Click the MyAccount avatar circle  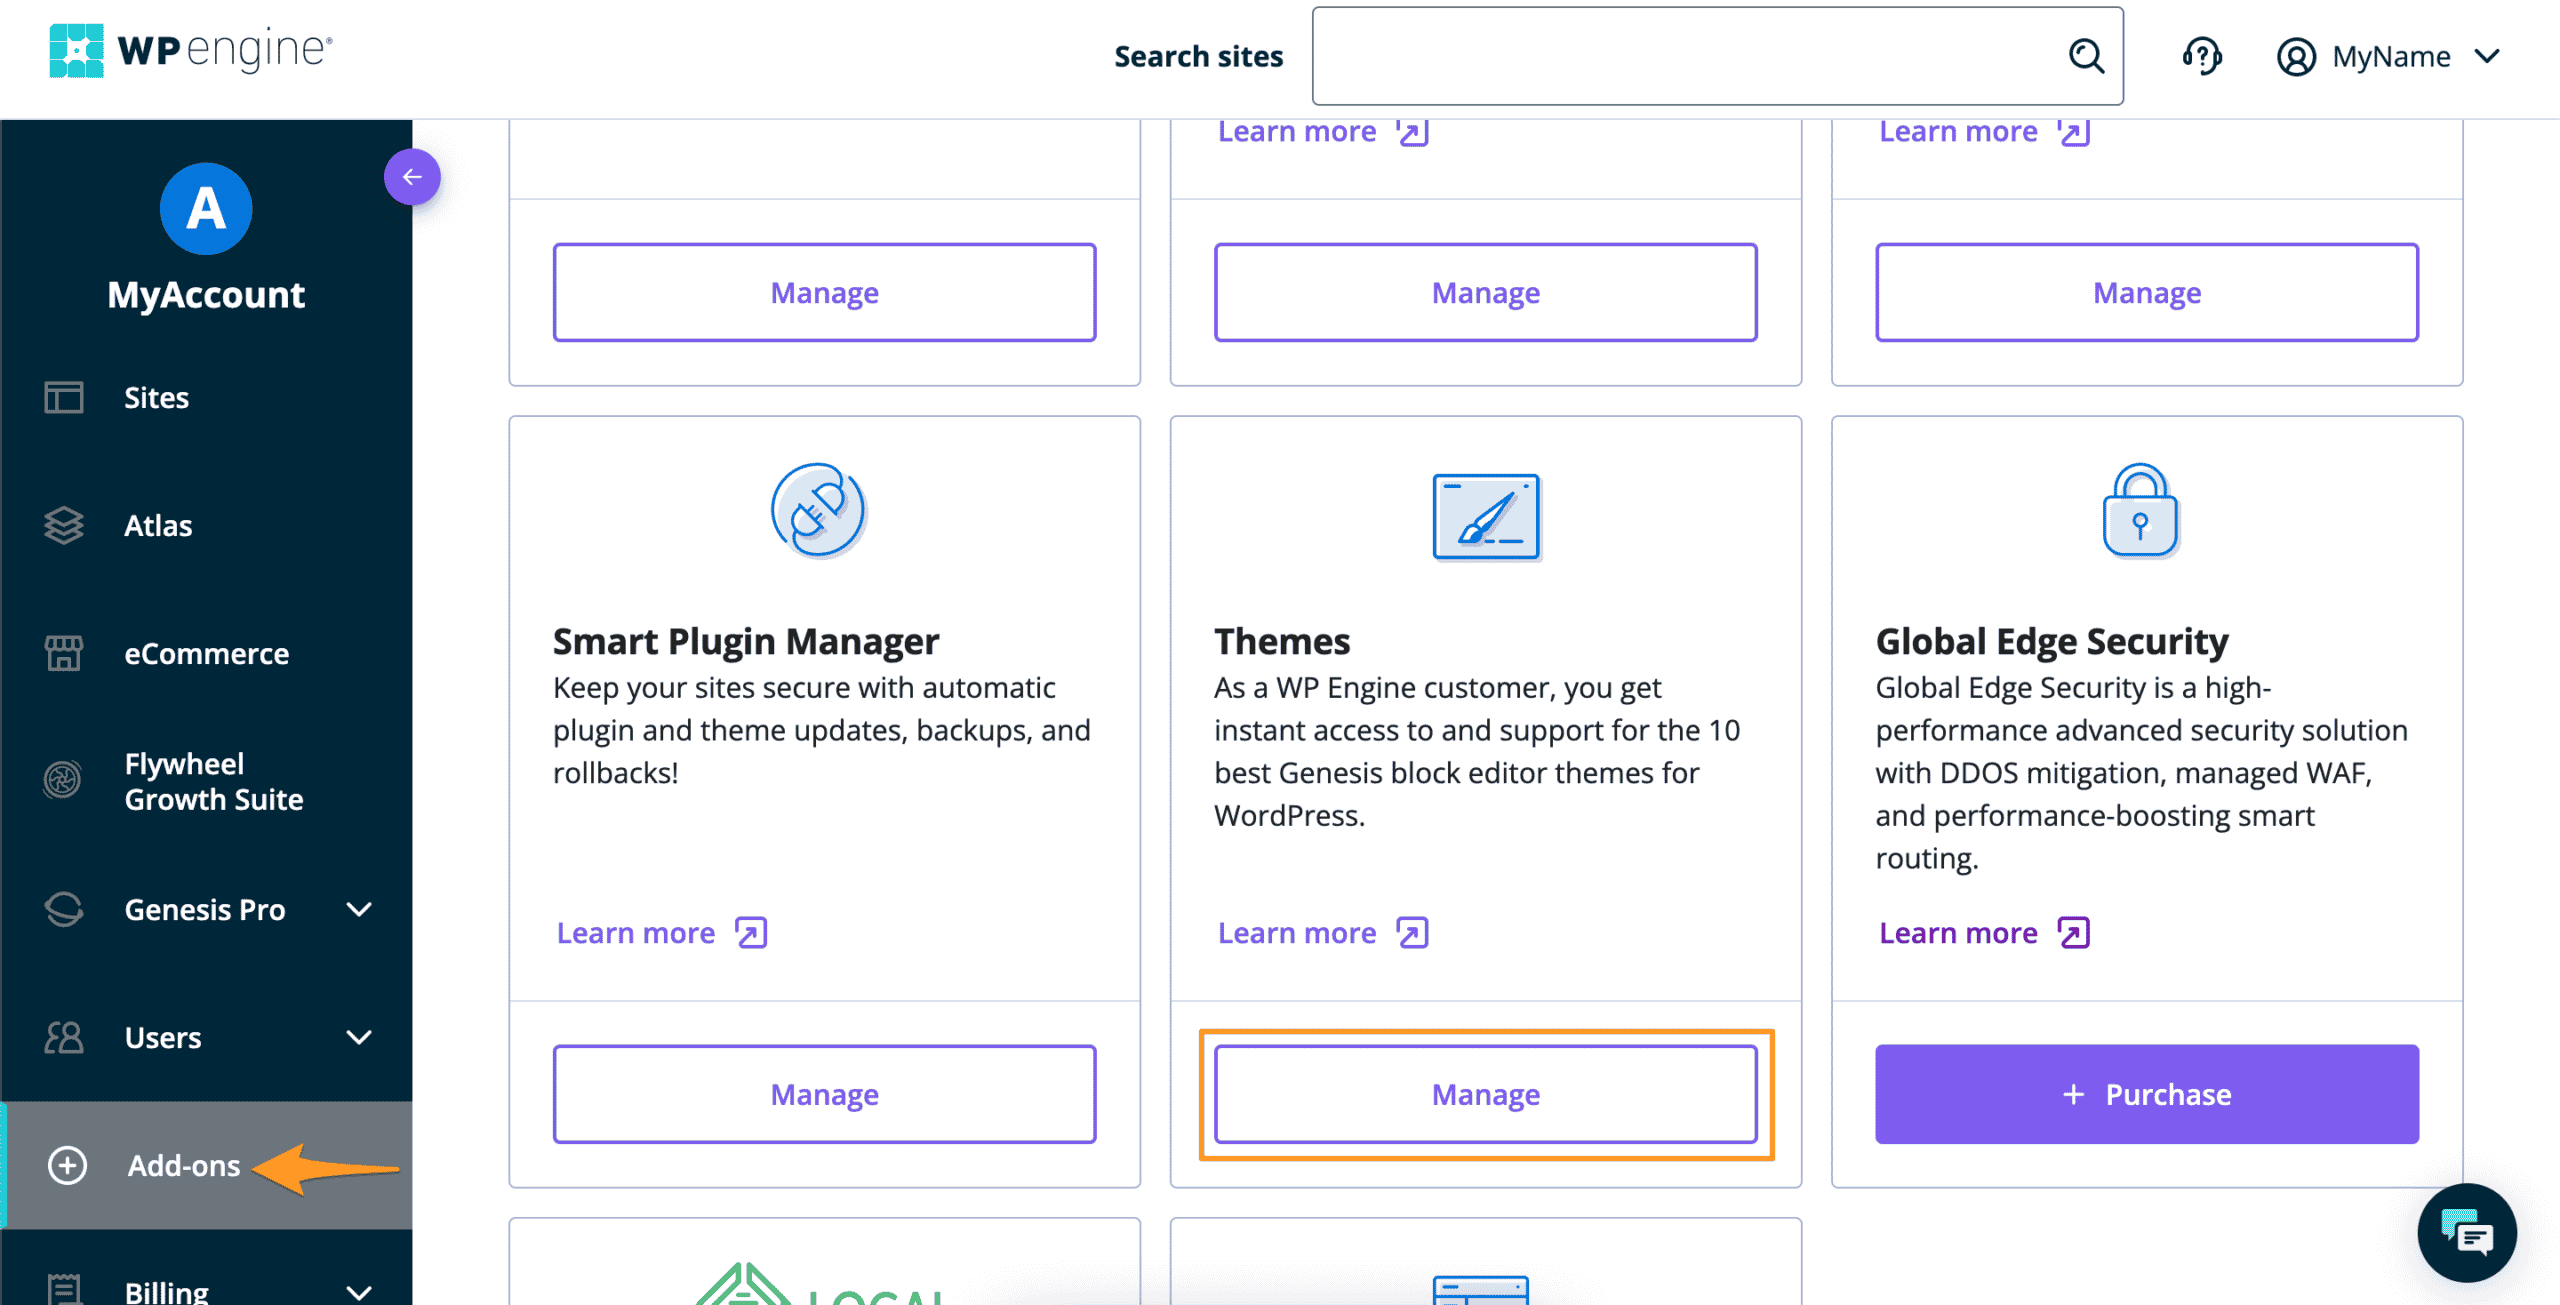[206, 209]
